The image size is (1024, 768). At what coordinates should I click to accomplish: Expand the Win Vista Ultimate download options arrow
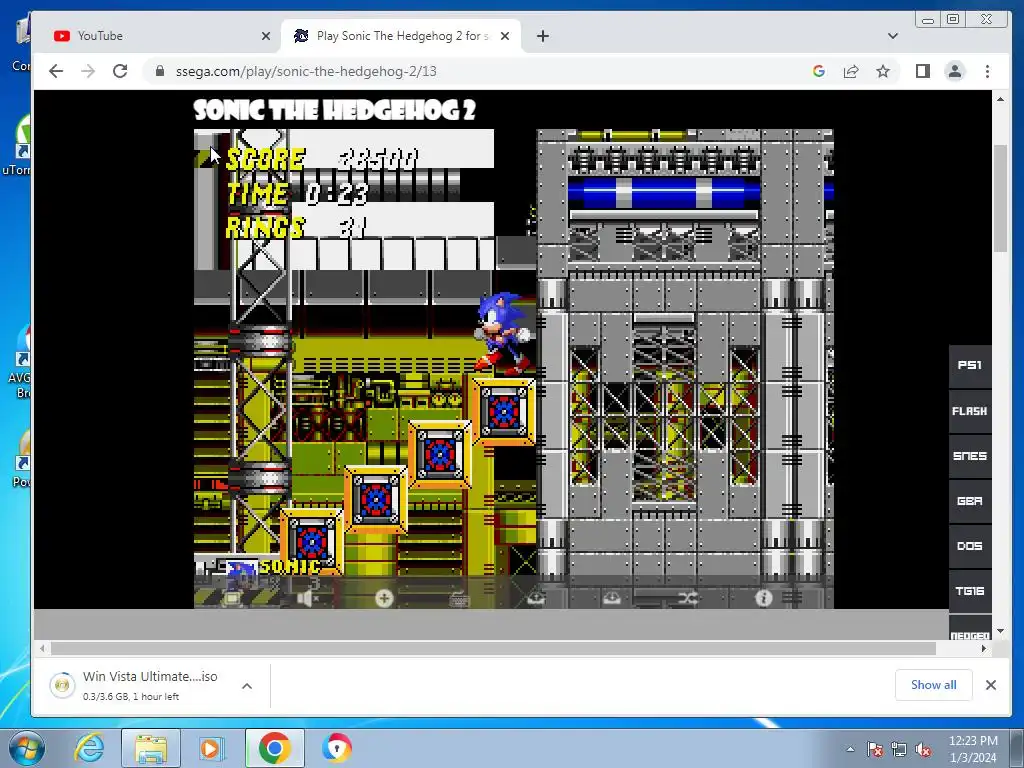pyautogui.click(x=247, y=686)
